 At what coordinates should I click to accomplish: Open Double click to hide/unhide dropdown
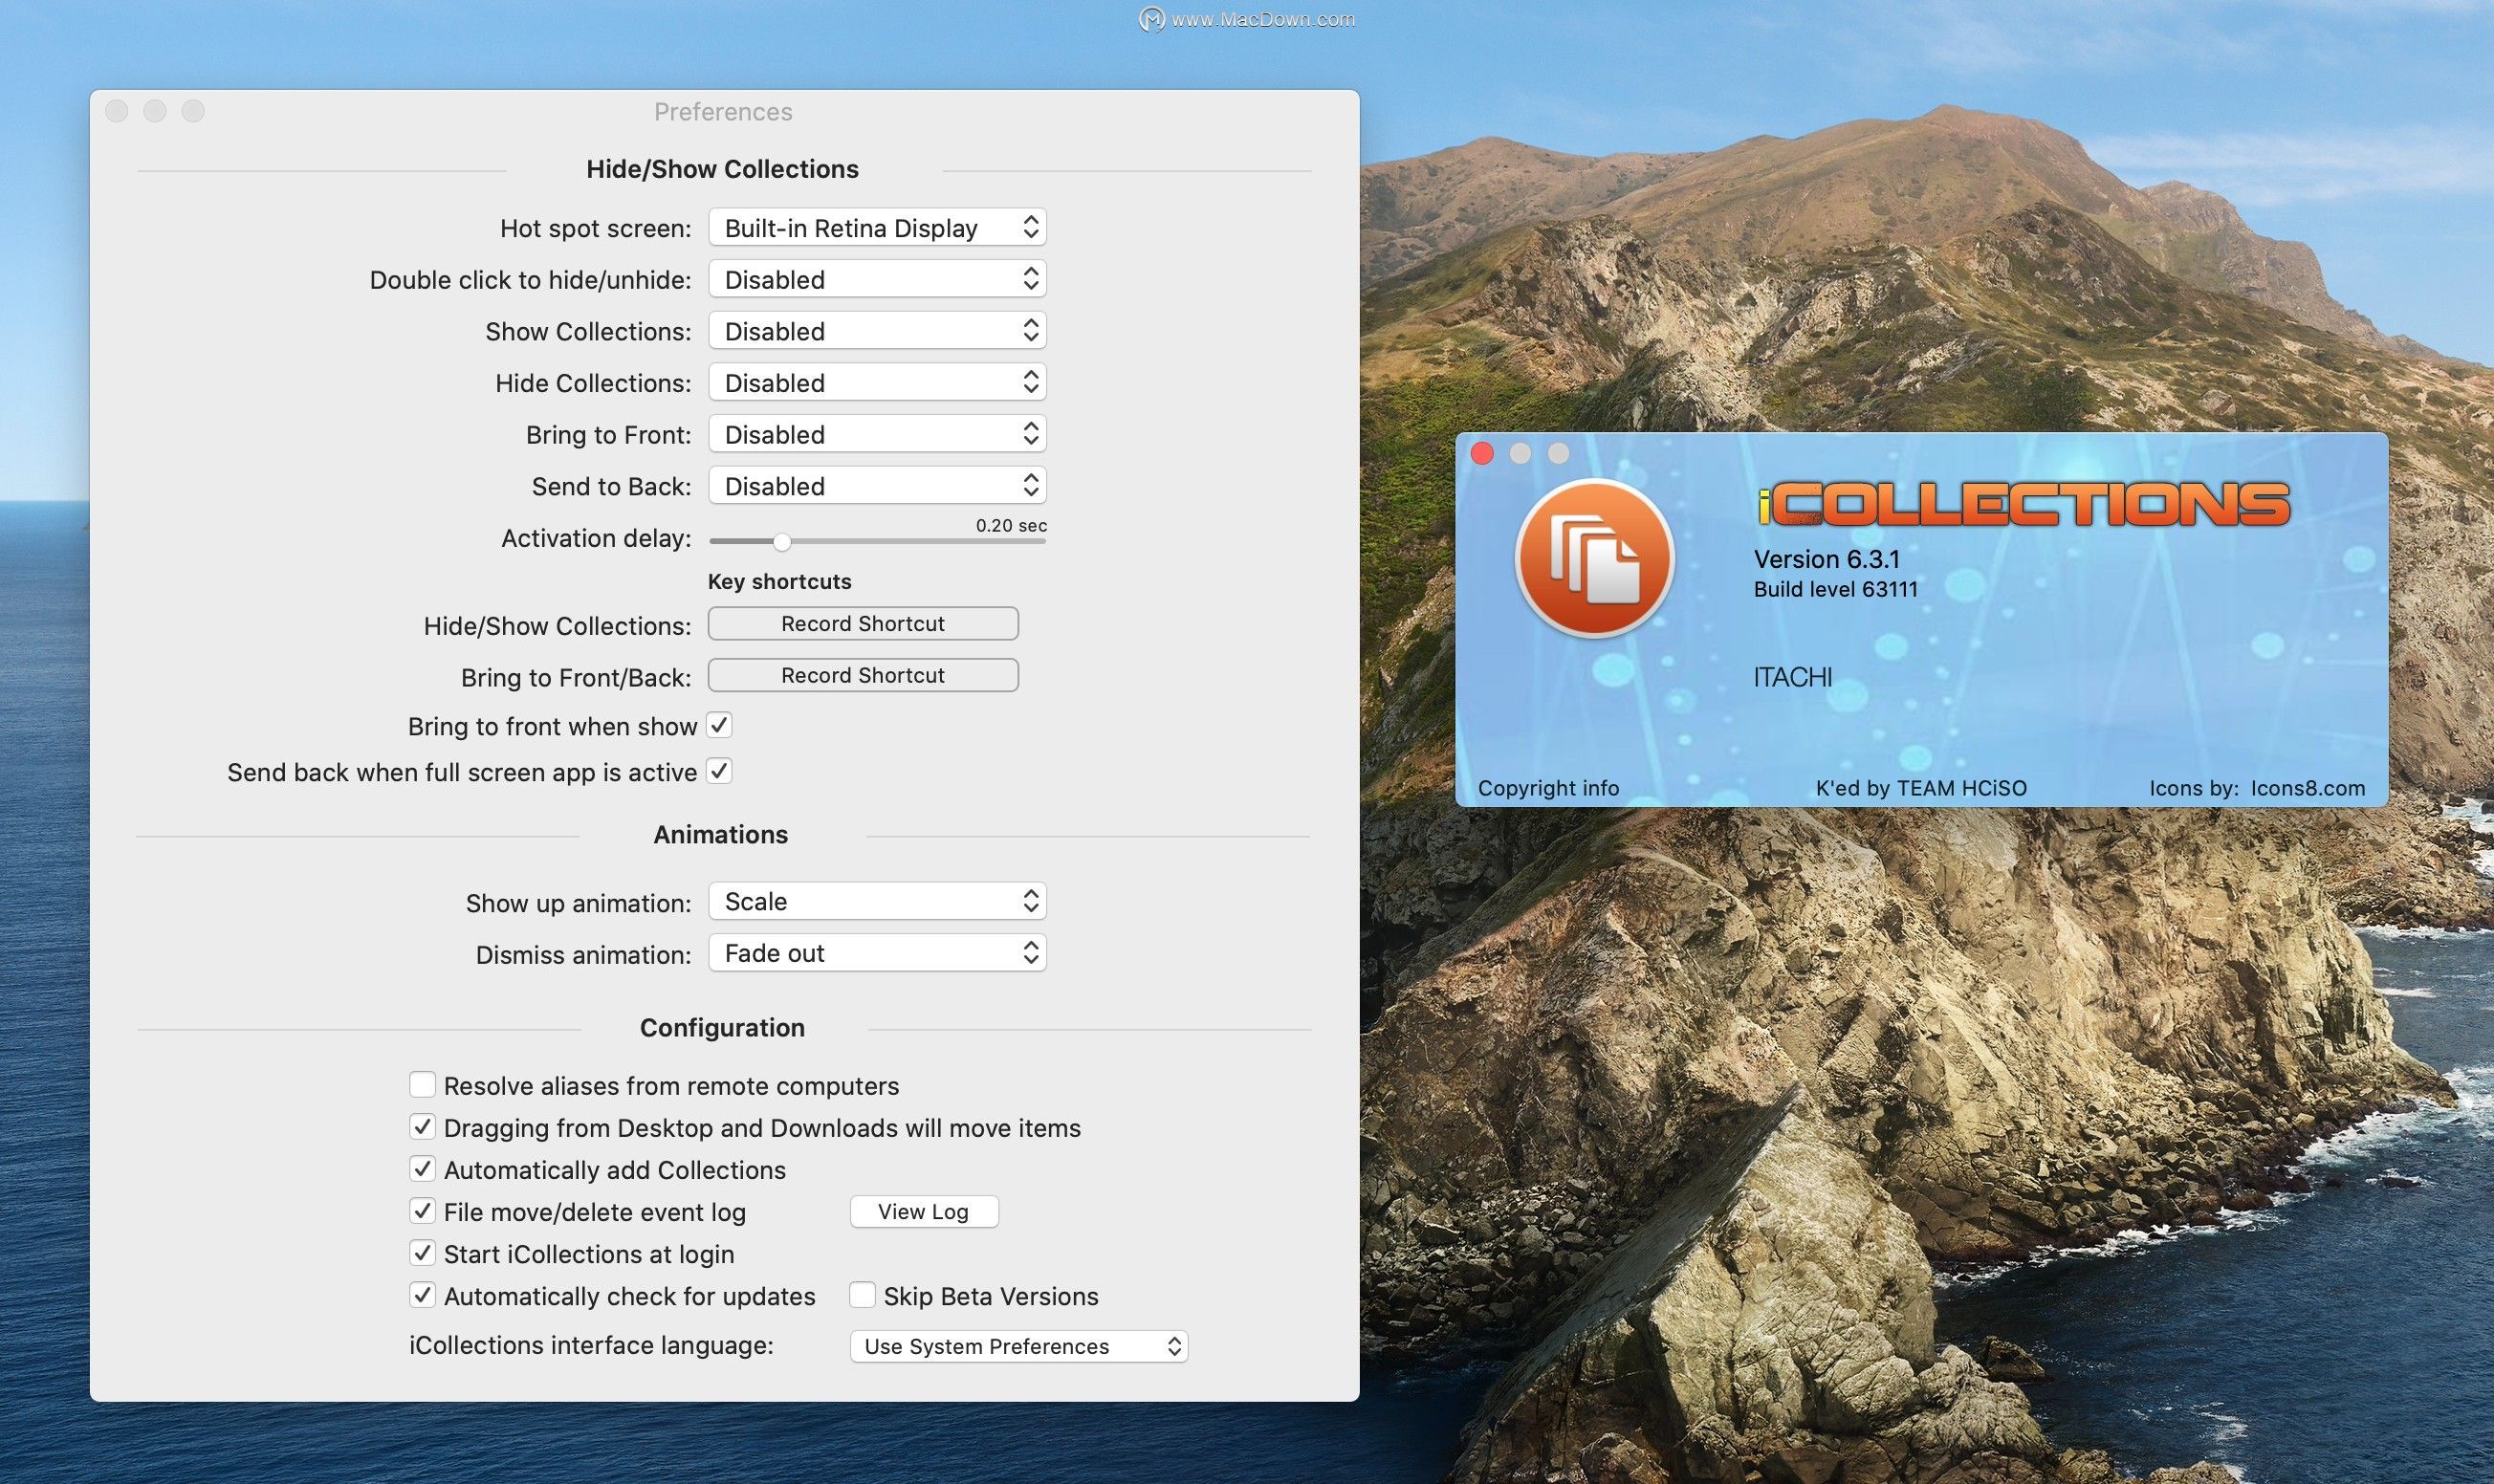pos(877,279)
